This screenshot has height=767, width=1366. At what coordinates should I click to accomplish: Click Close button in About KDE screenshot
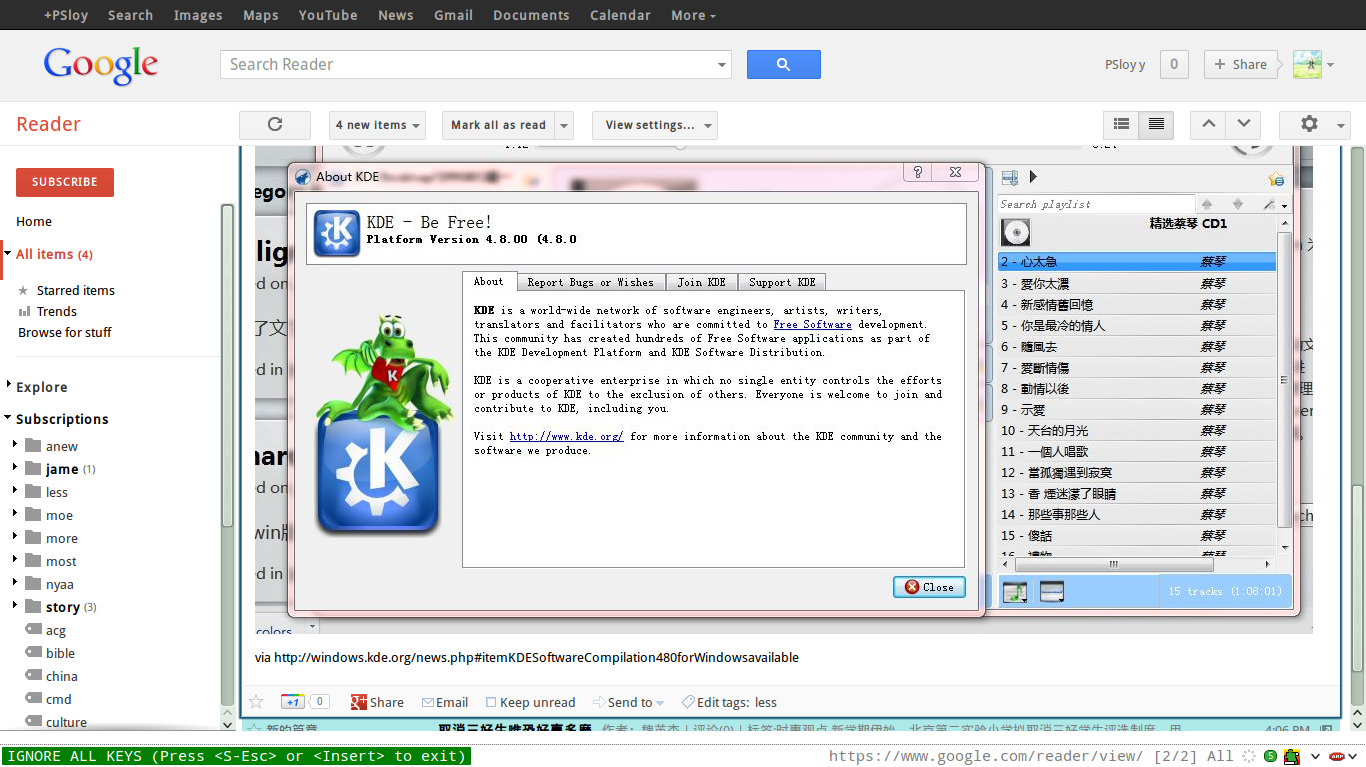[x=929, y=587]
